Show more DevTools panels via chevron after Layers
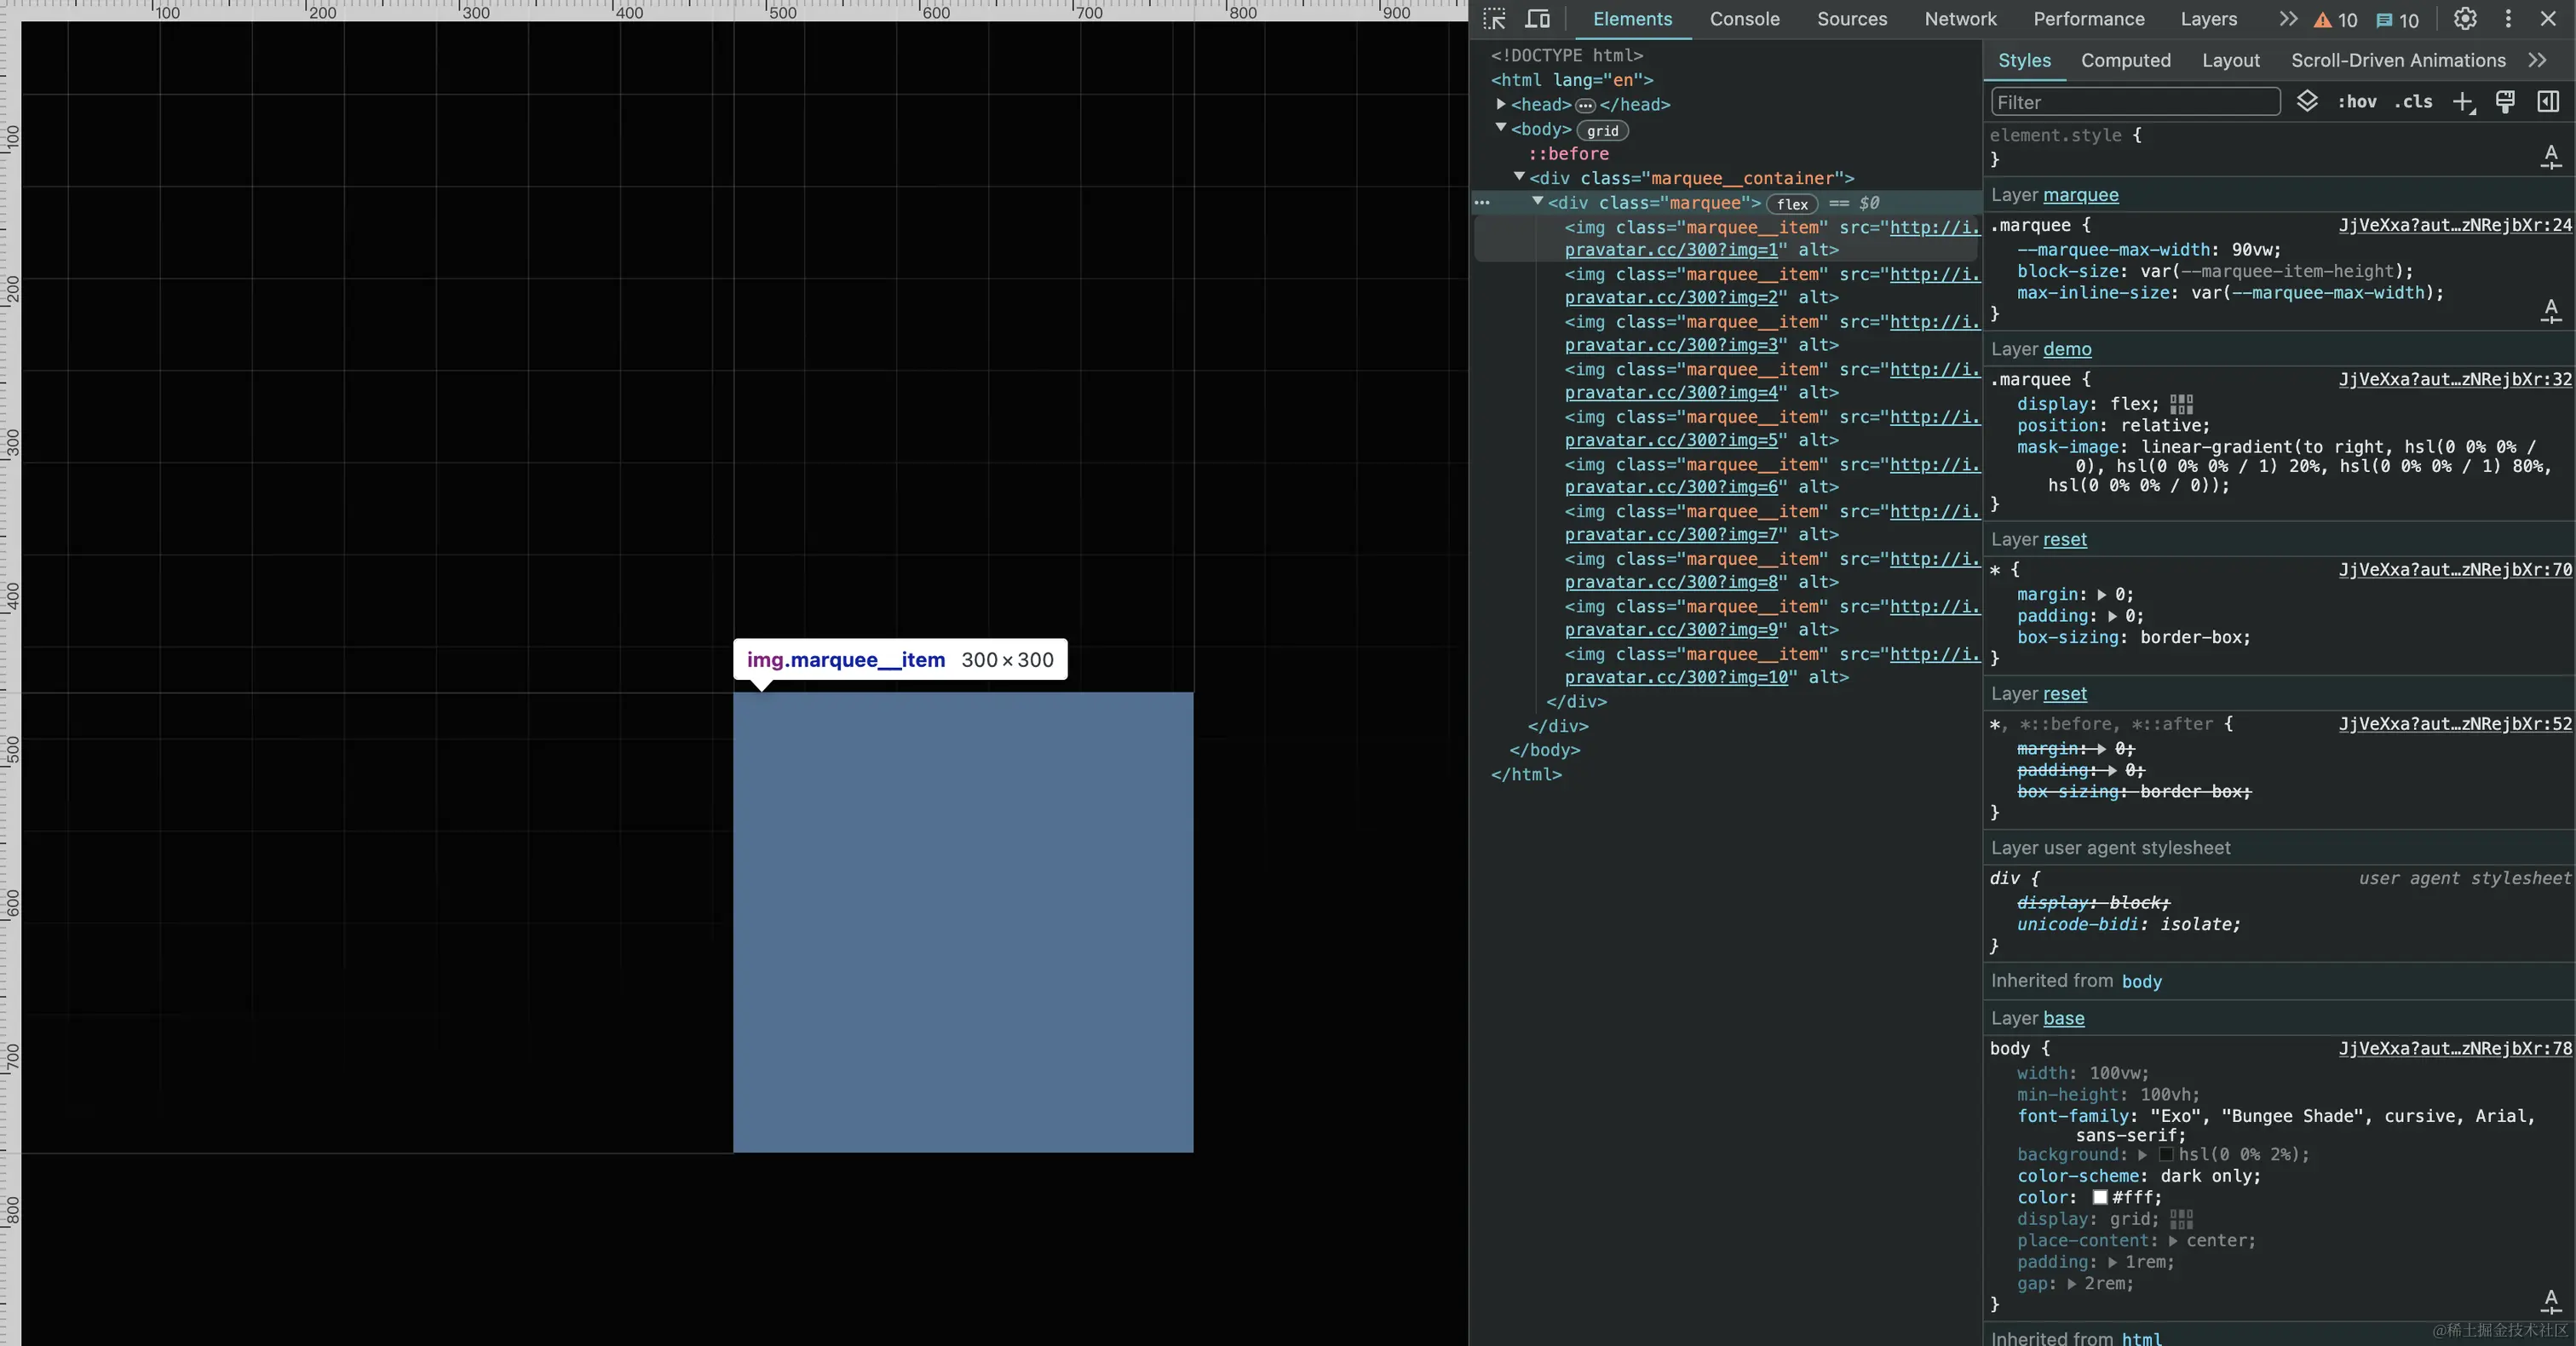The image size is (2576, 1346). coord(2288,19)
